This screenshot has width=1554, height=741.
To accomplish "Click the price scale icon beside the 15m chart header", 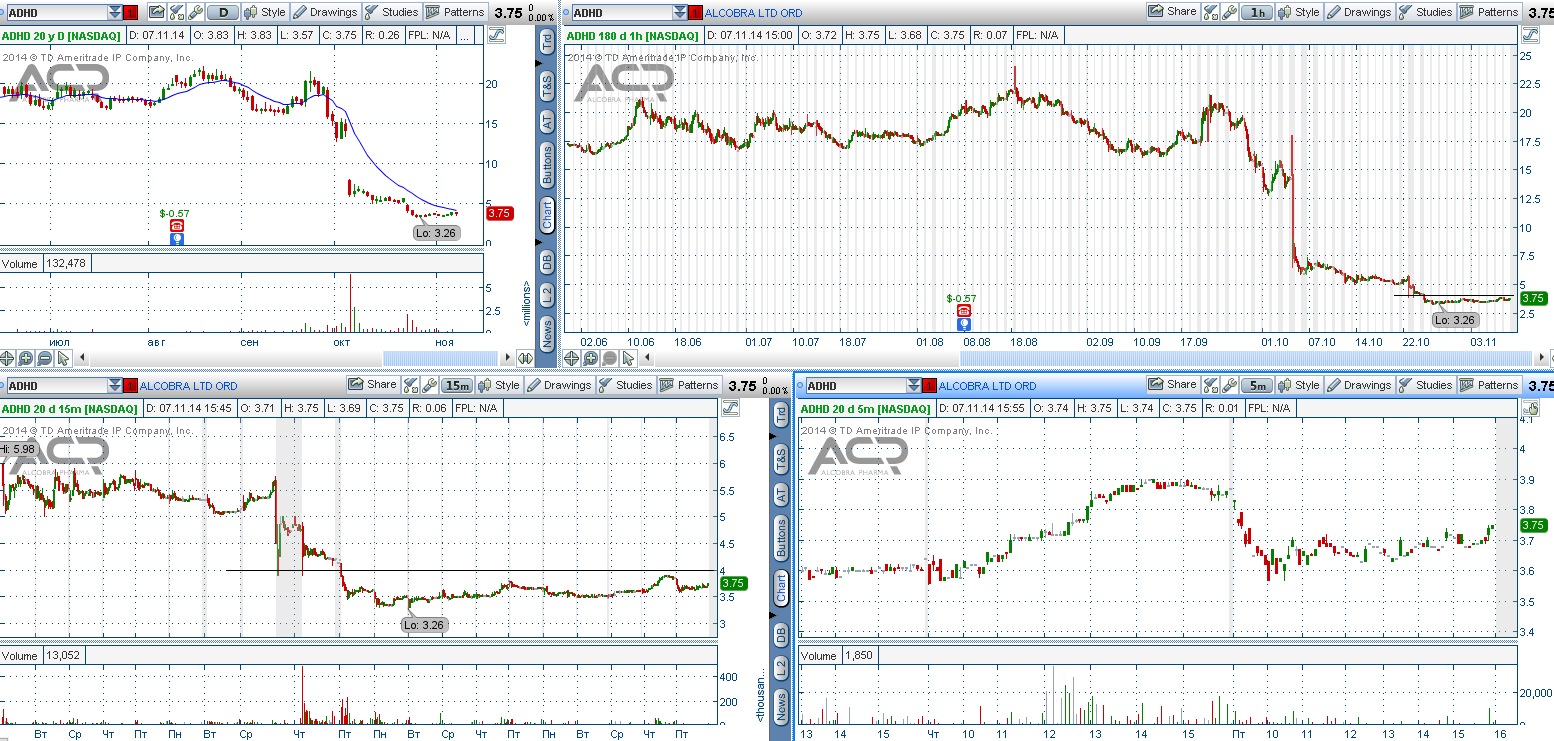I will 729,408.
